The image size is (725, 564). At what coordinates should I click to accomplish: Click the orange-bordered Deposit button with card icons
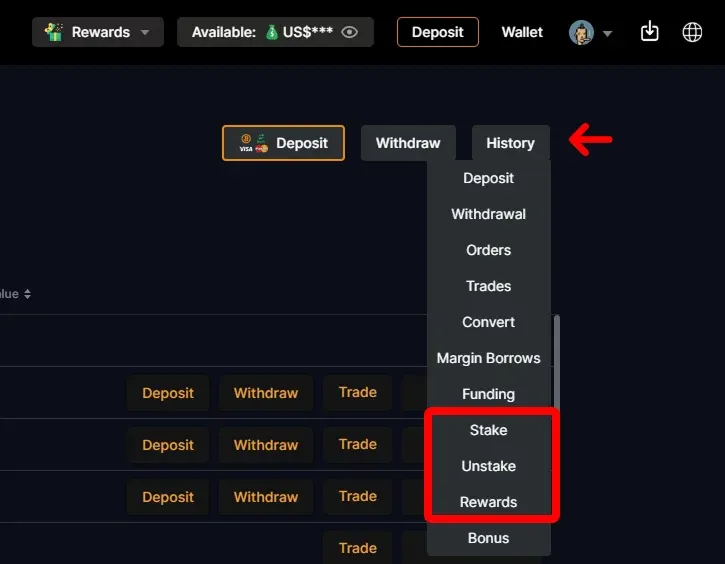click(x=283, y=143)
